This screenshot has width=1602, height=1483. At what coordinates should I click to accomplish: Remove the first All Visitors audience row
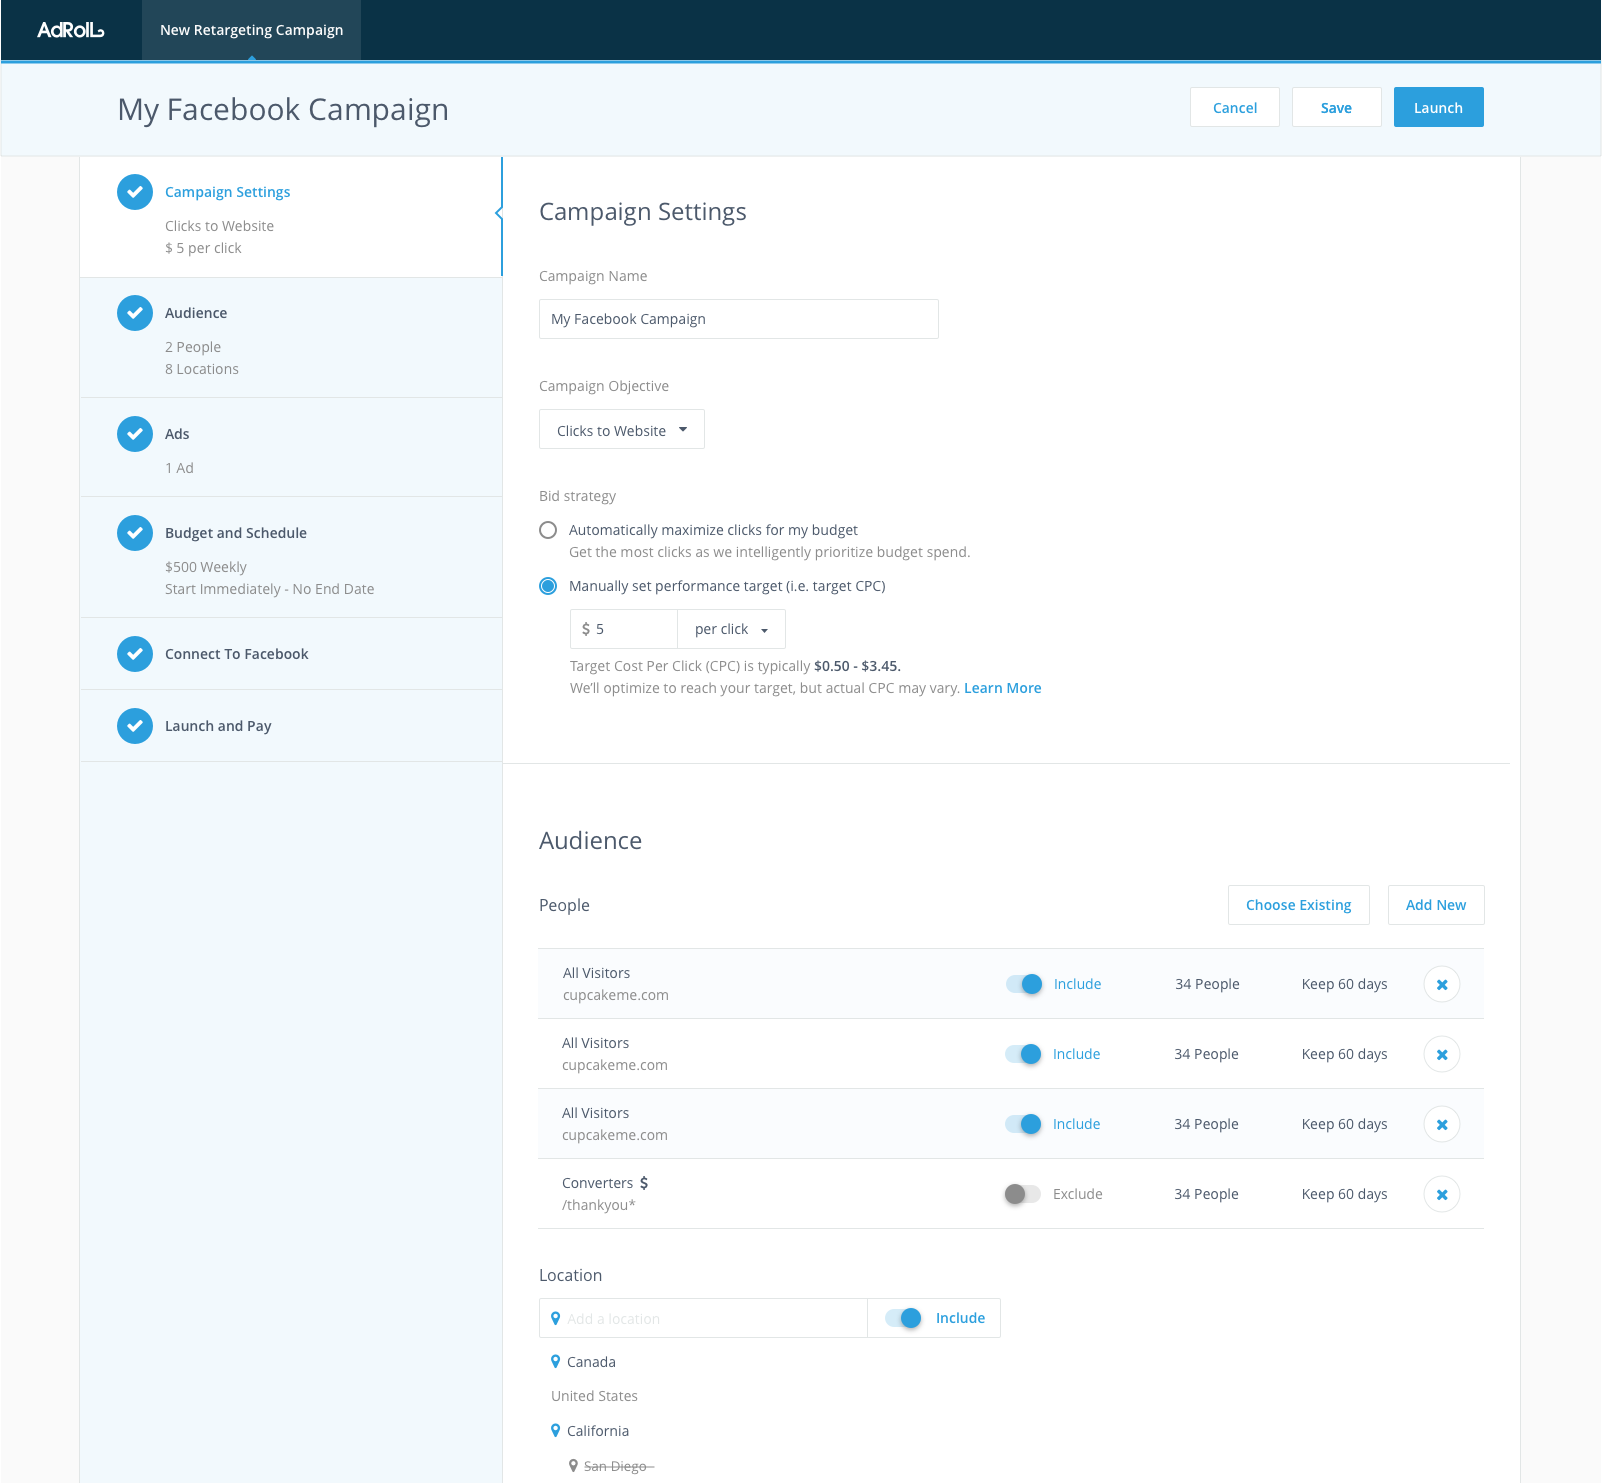pyautogui.click(x=1441, y=984)
